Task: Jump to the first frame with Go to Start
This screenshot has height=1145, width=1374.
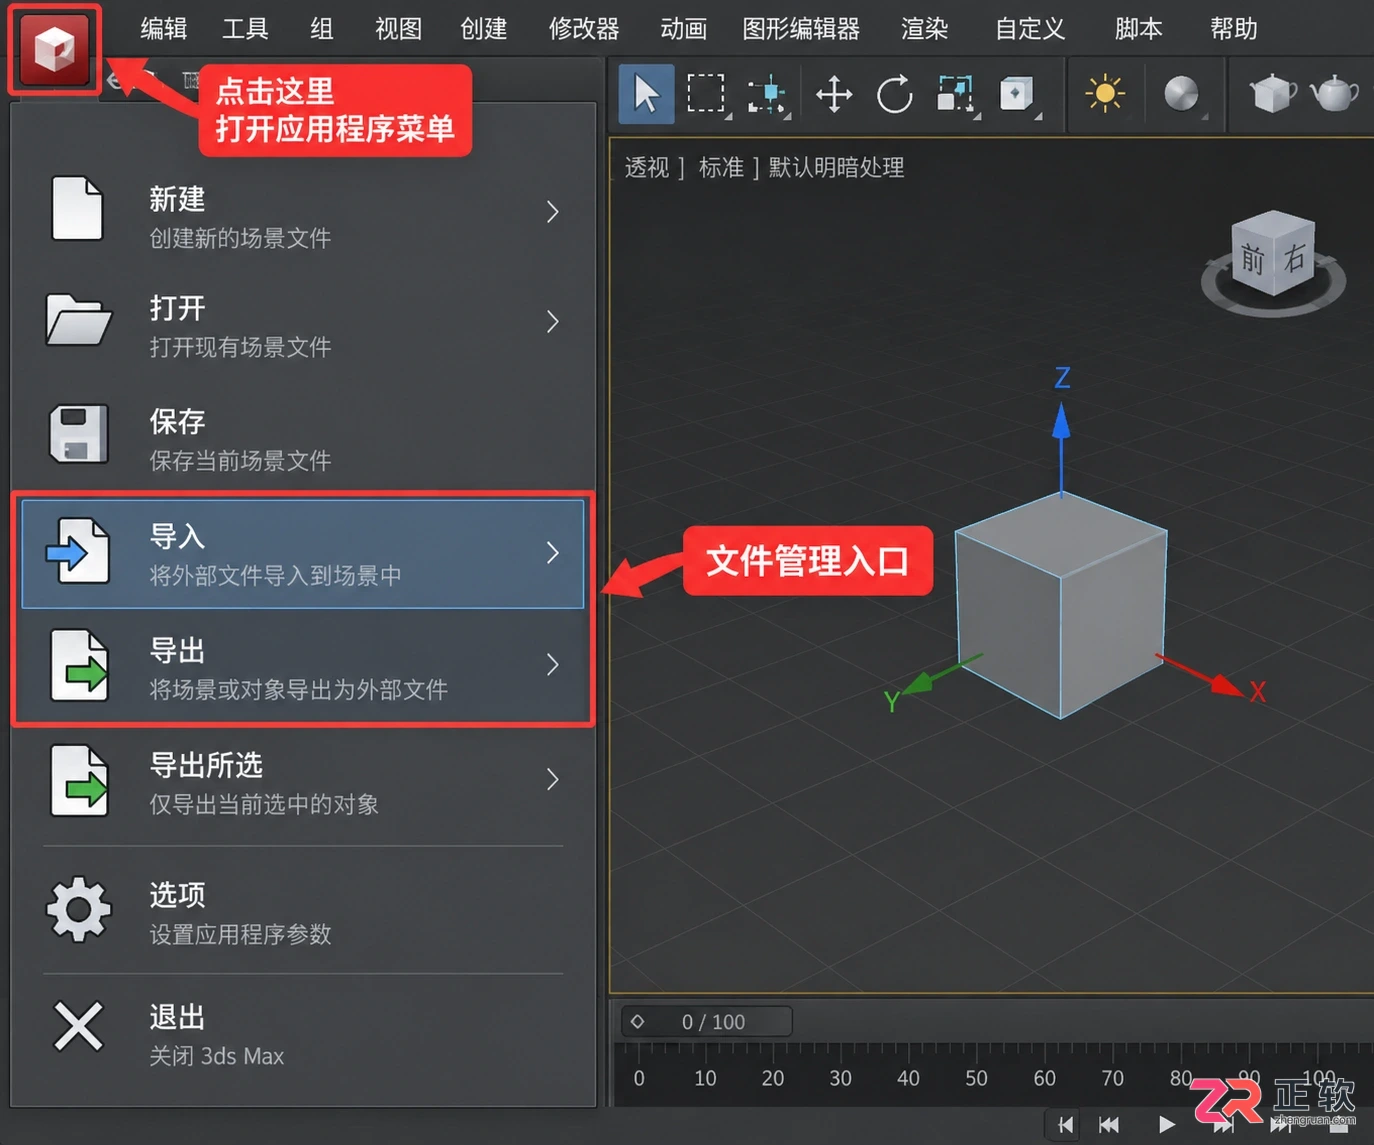Action: [x=1065, y=1125]
